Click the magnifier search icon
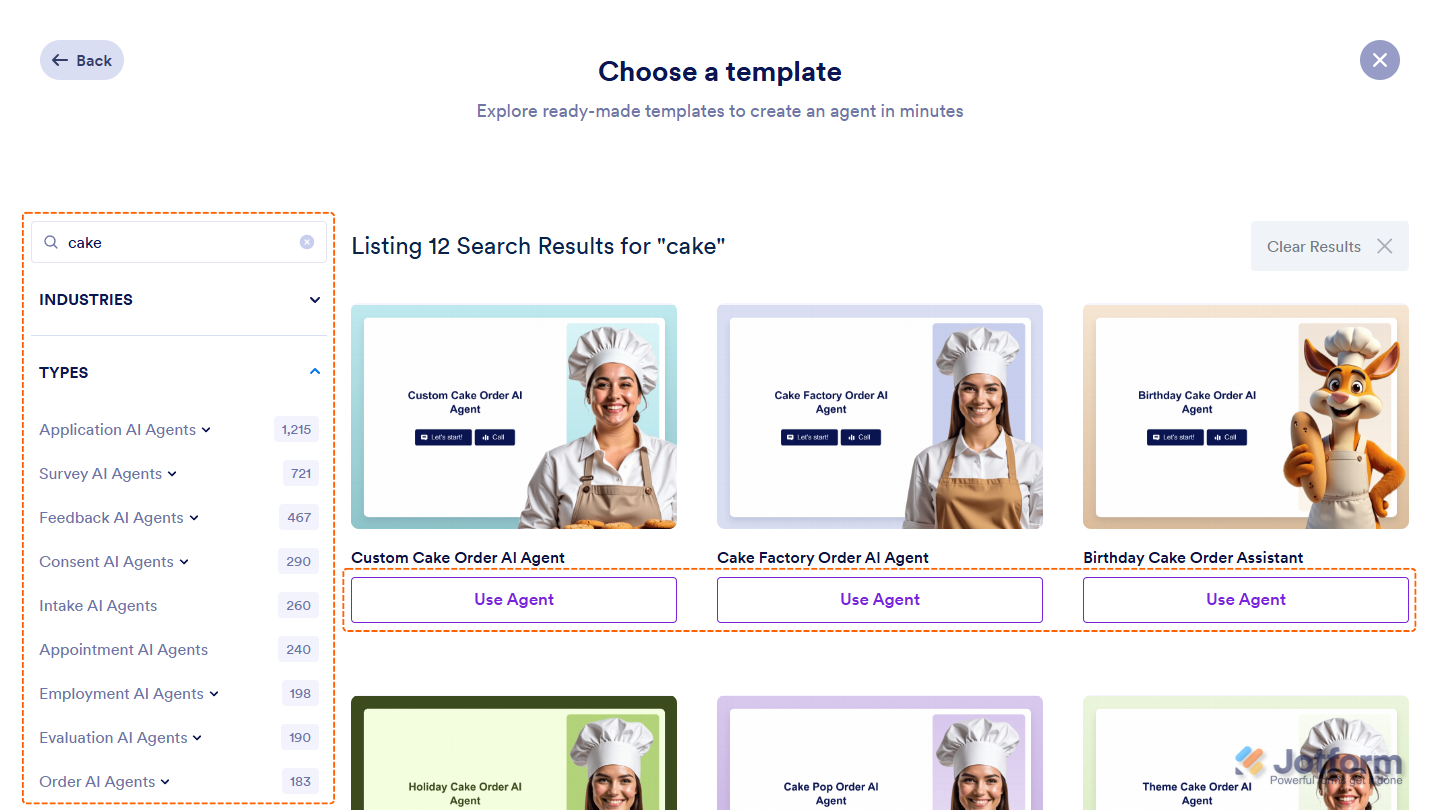This screenshot has width=1440, height=810. (x=51, y=242)
